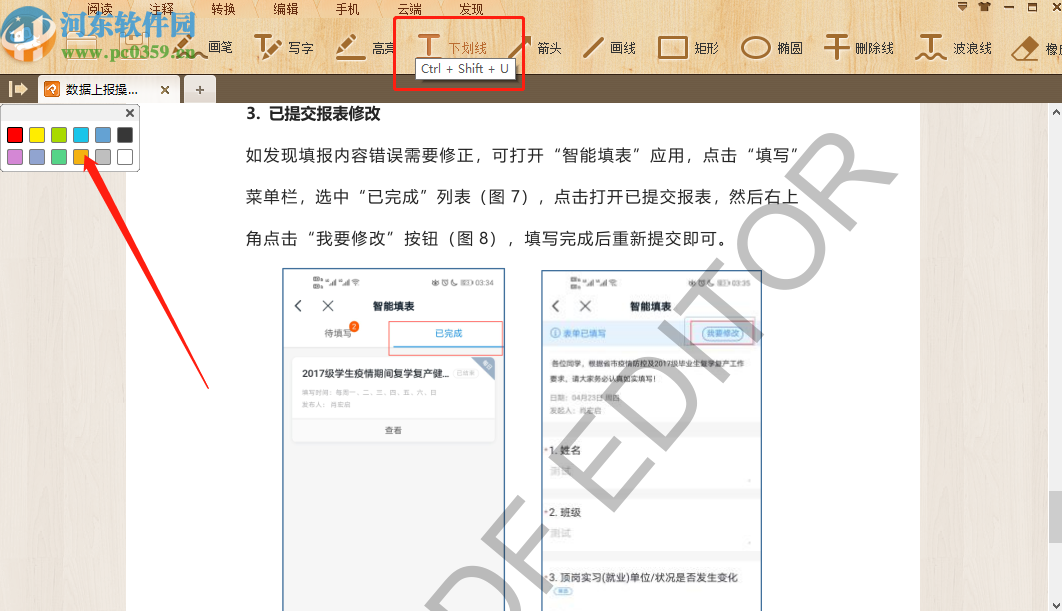Open the 手机 mobile menu
This screenshot has height=611, width=1062.
point(347,8)
